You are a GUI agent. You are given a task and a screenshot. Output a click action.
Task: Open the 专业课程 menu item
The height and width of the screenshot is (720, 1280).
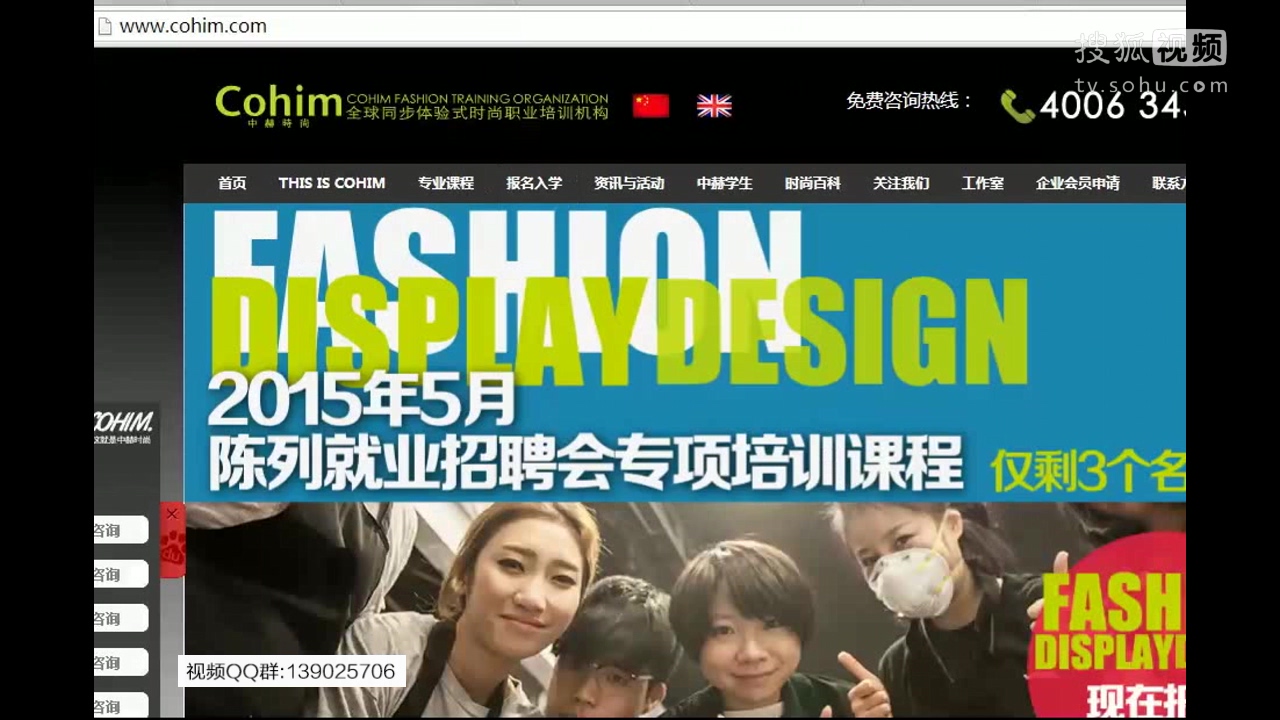[446, 183]
